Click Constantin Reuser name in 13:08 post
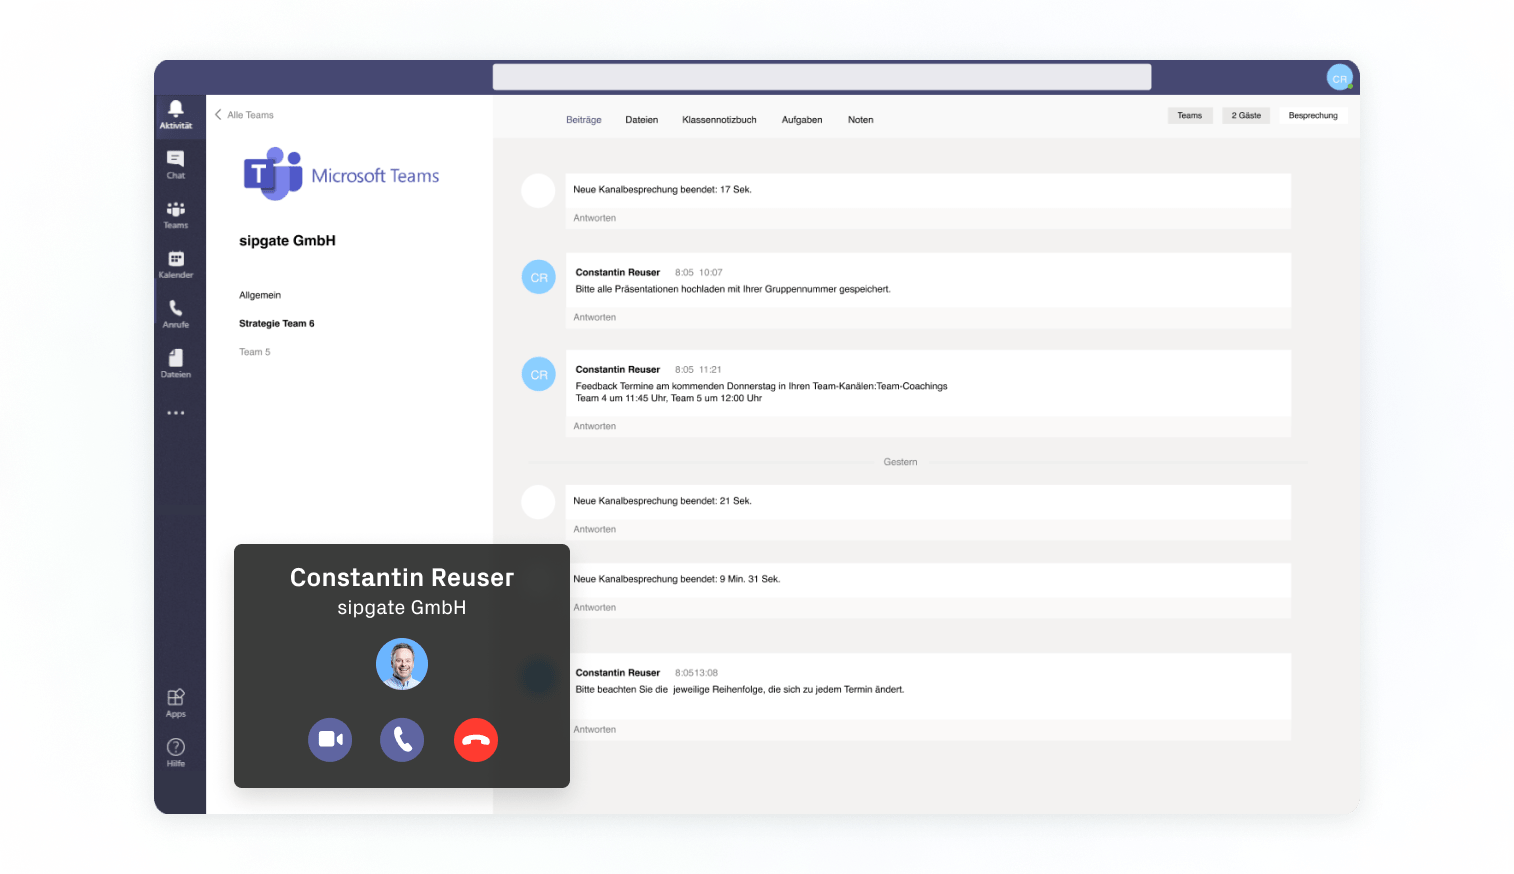 point(618,673)
